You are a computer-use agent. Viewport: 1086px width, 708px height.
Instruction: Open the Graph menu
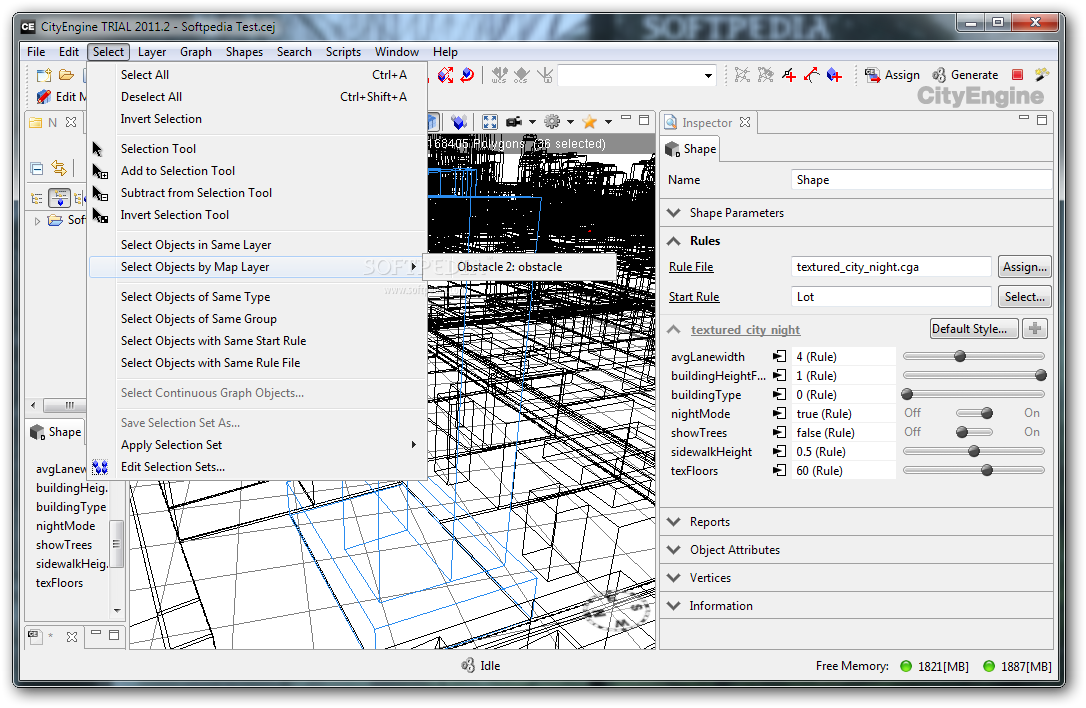[196, 52]
